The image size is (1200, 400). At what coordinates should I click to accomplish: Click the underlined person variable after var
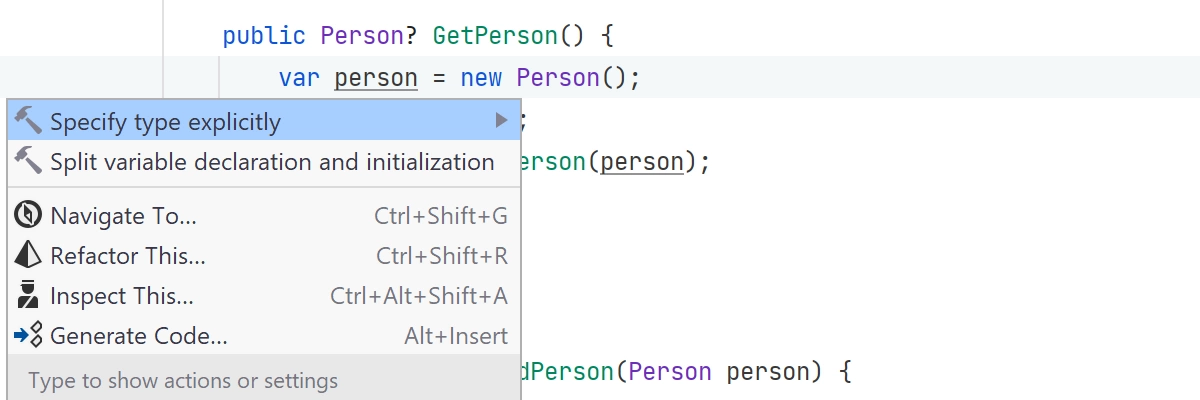(x=376, y=78)
